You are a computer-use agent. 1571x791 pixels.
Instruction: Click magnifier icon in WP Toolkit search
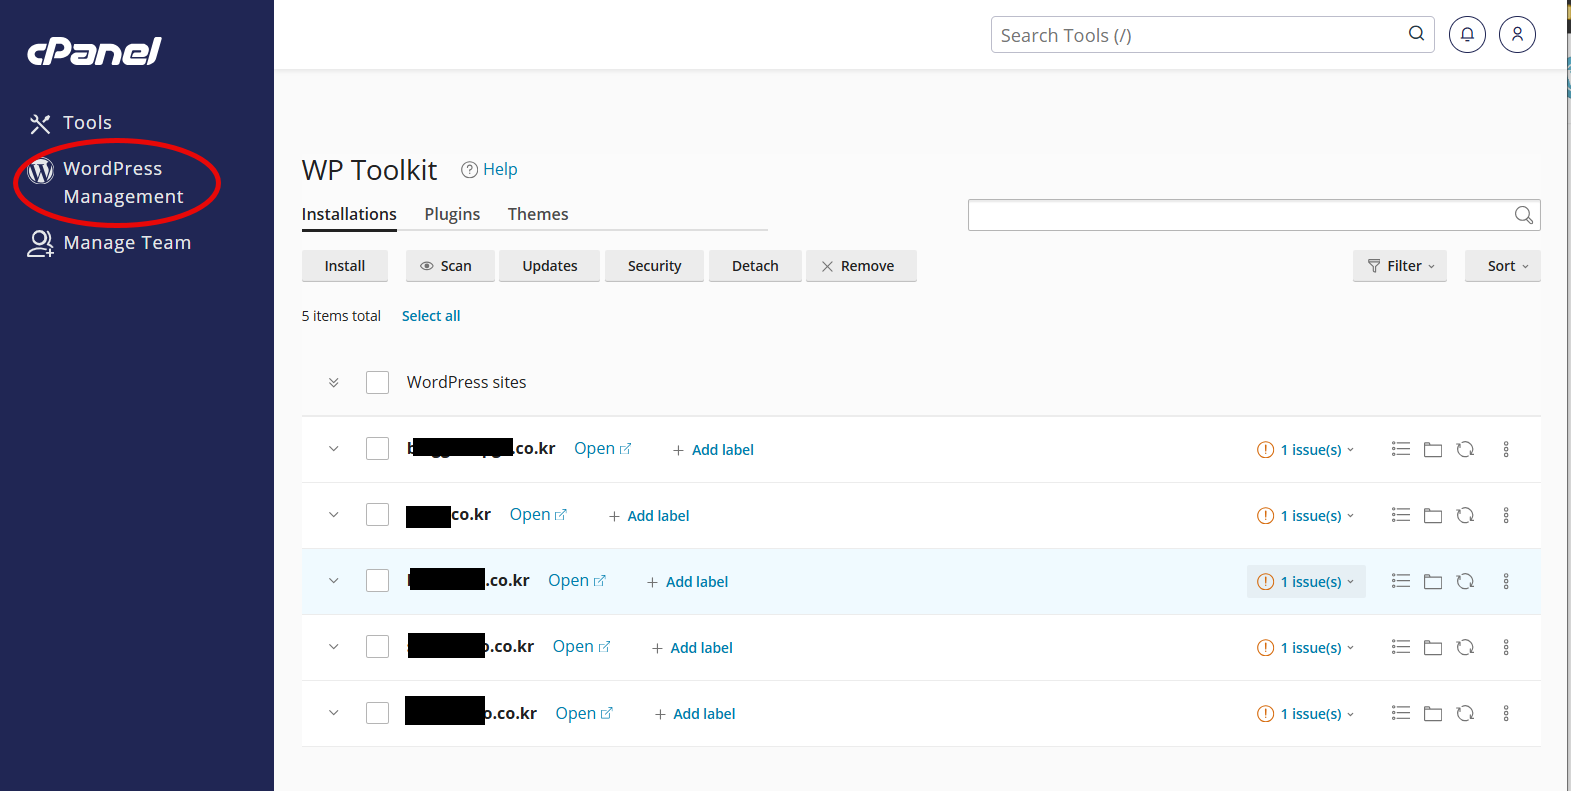point(1523,215)
